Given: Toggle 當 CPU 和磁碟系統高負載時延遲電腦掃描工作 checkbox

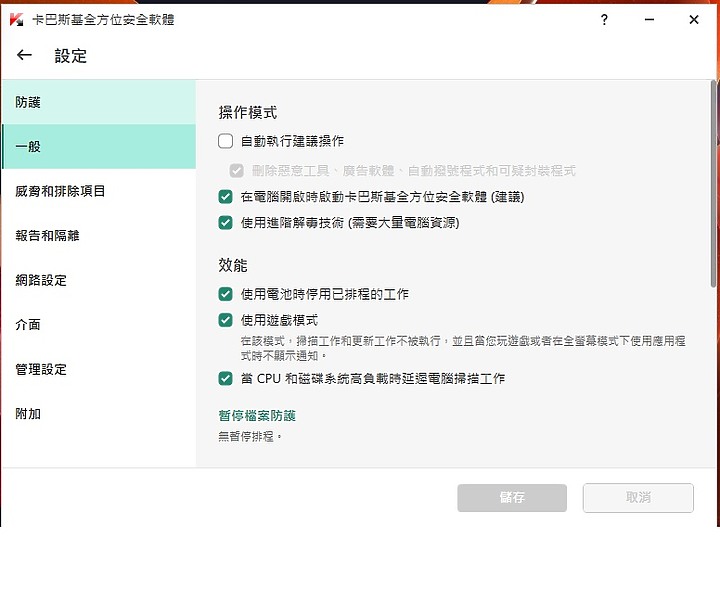Looking at the screenshot, I should (x=225, y=379).
